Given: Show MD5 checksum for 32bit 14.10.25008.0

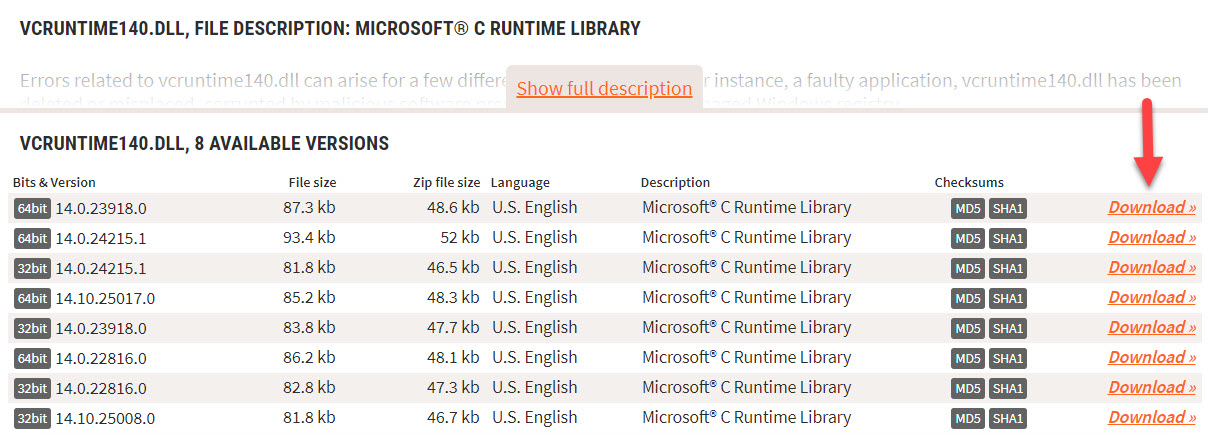Looking at the screenshot, I should (x=968, y=419).
